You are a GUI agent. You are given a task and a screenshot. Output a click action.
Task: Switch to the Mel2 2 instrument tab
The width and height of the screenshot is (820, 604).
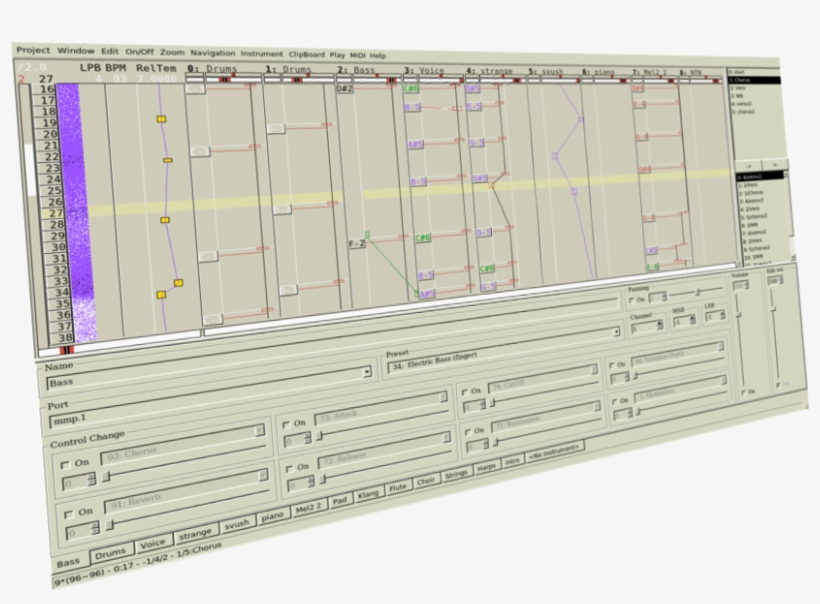[308, 508]
